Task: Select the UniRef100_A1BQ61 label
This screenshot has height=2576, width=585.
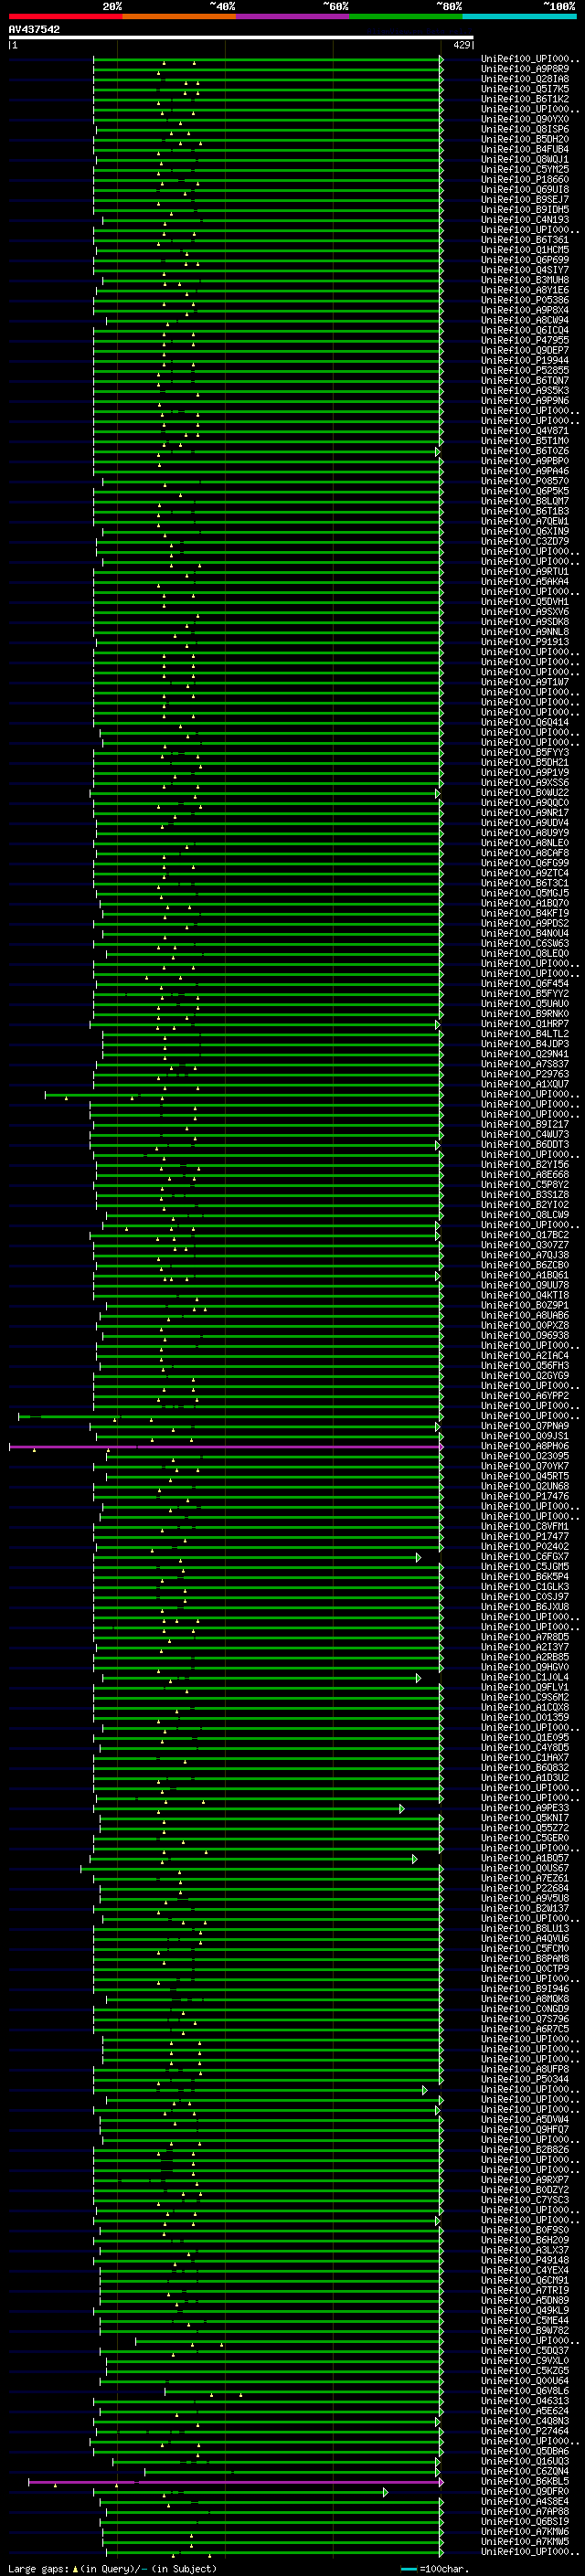Action: (525, 1276)
